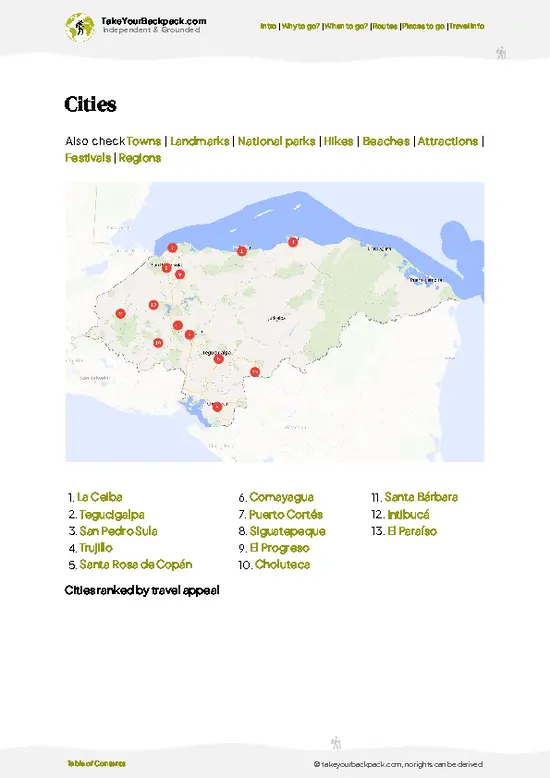Click the hiker icon in the header
Viewport: 550px width, 778px height.
tap(501, 53)
